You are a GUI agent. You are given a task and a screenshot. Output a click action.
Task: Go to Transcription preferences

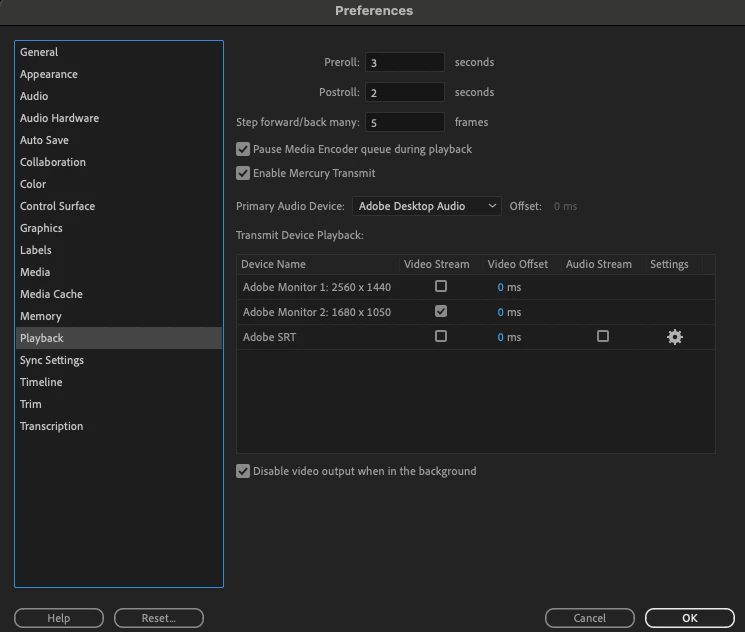[x=52, y=426]
